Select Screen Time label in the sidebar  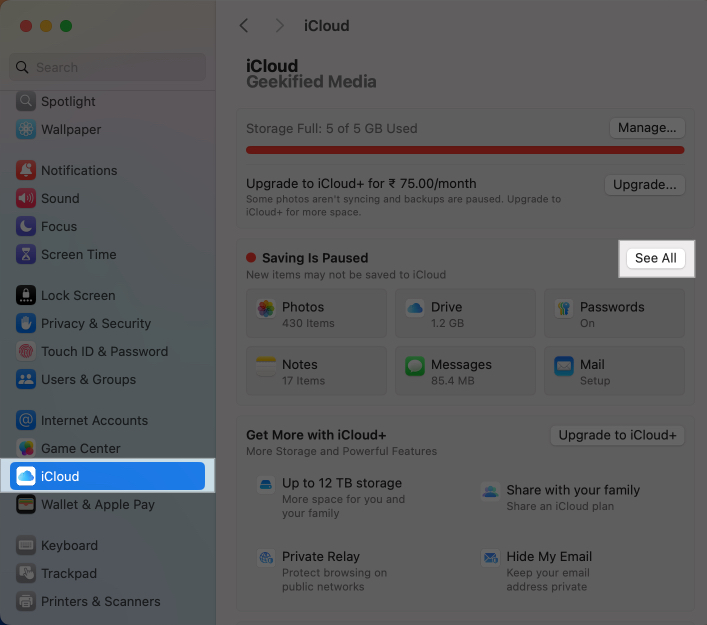tap(79, 254)
